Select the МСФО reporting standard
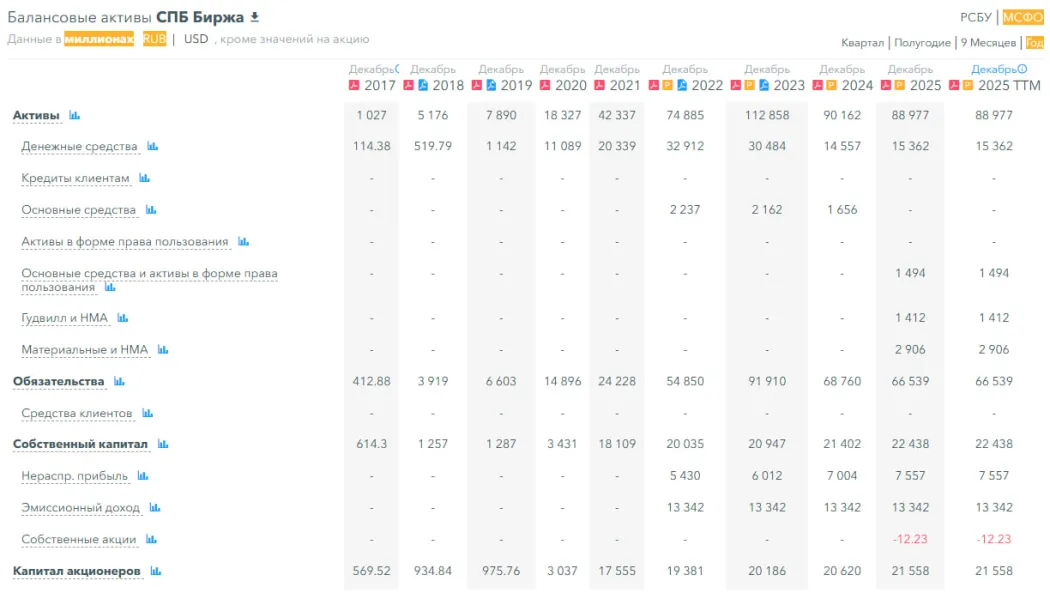Screen dimensions: 1050x599 (1023, 17)
